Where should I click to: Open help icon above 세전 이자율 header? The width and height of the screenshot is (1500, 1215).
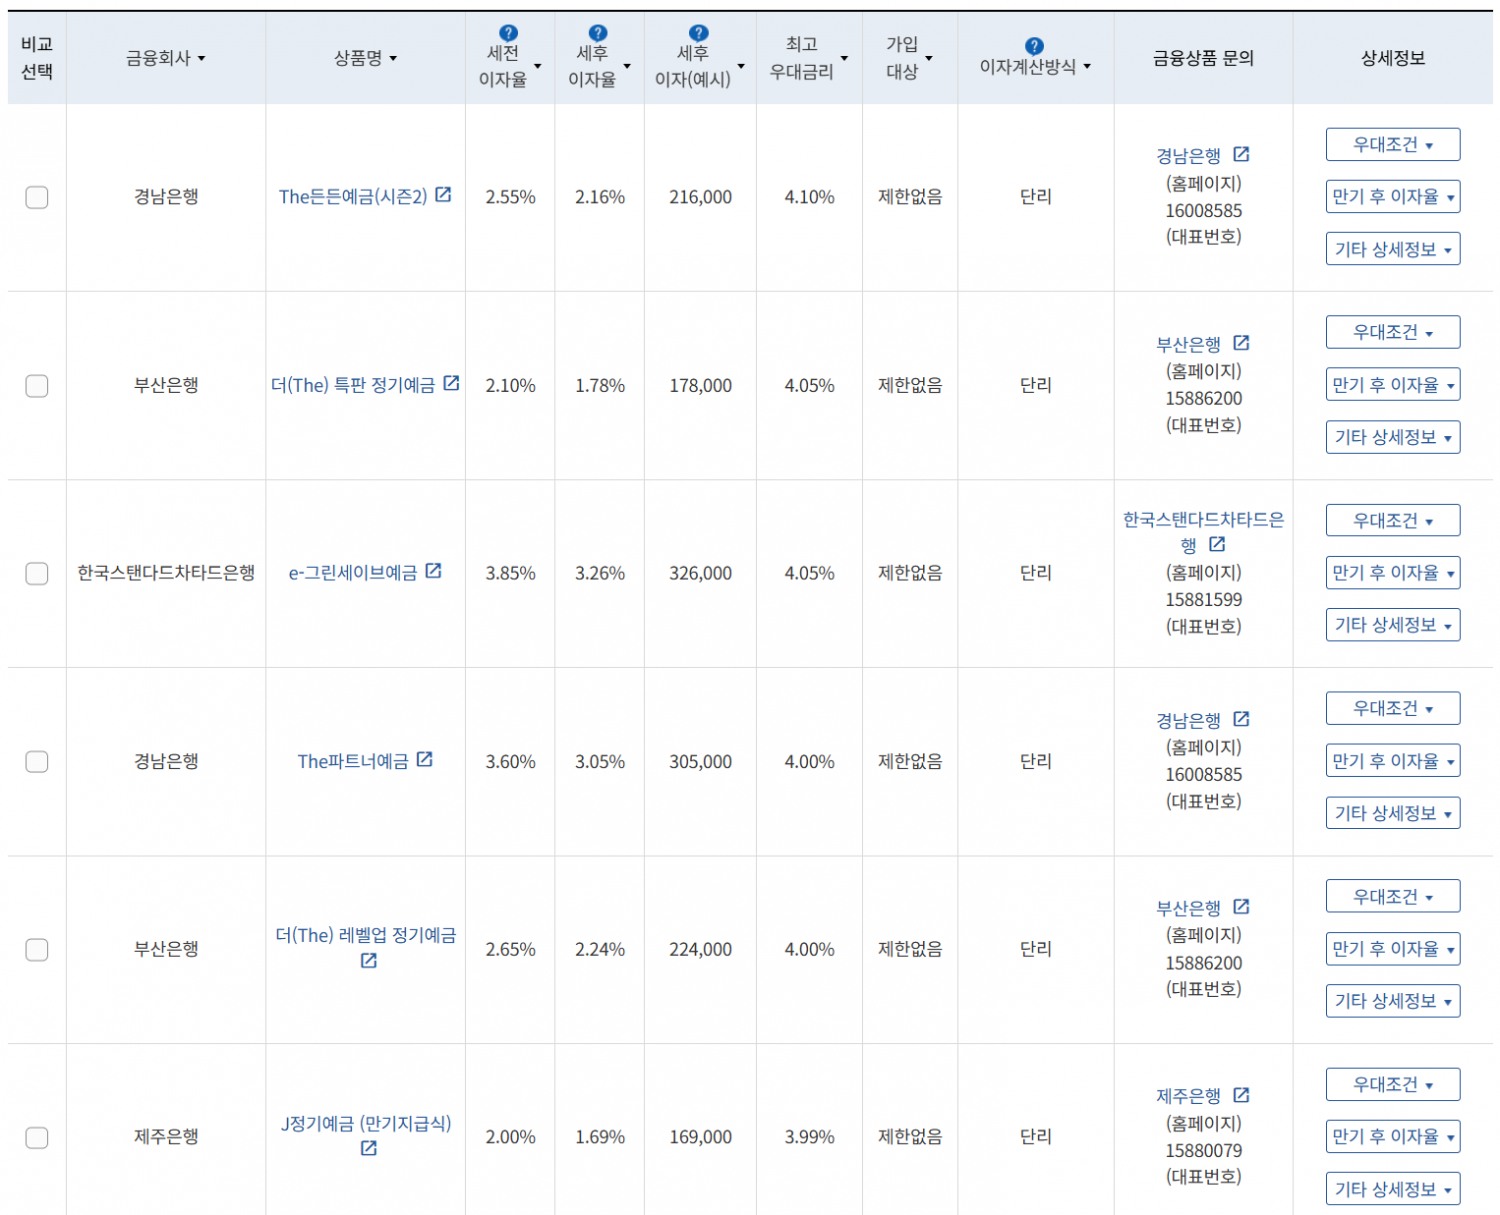point(508,33)
